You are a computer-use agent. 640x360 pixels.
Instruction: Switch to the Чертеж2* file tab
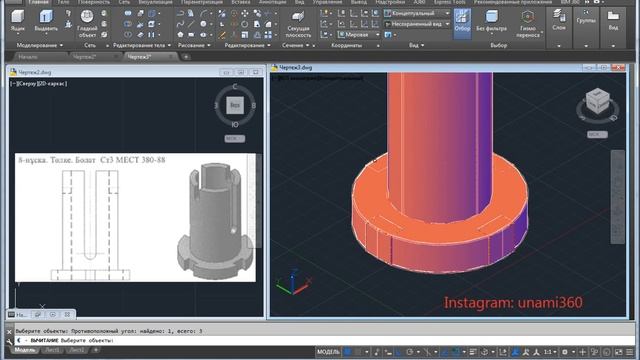tap(85, 57)
